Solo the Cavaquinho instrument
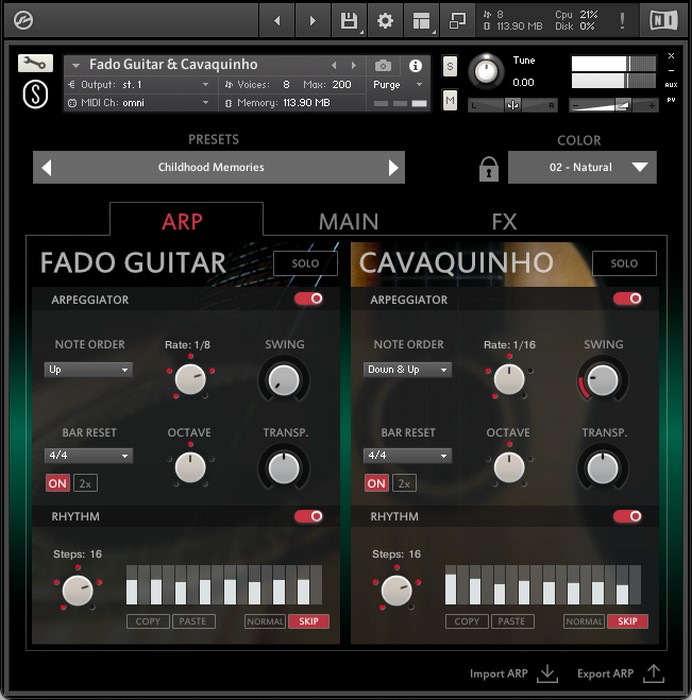This screenshot has height=700, width=692. [624, 264]
